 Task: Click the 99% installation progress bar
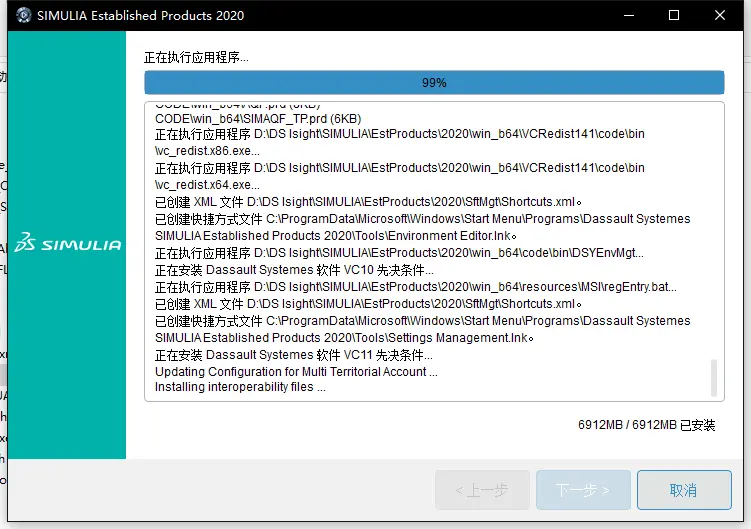coord(434,82)
